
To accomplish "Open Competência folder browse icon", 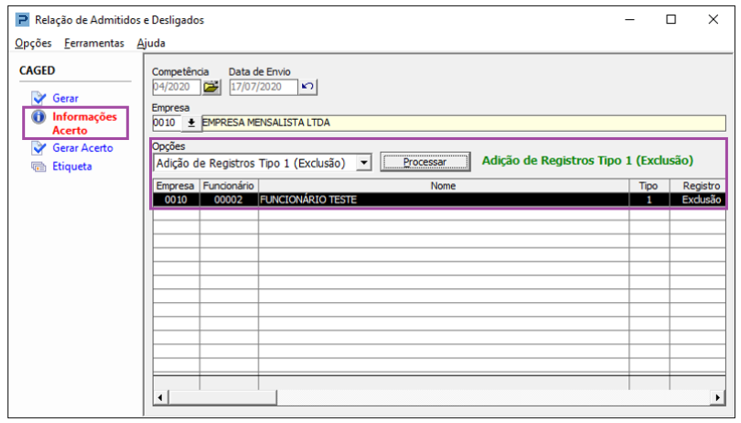I will point(211,86).
